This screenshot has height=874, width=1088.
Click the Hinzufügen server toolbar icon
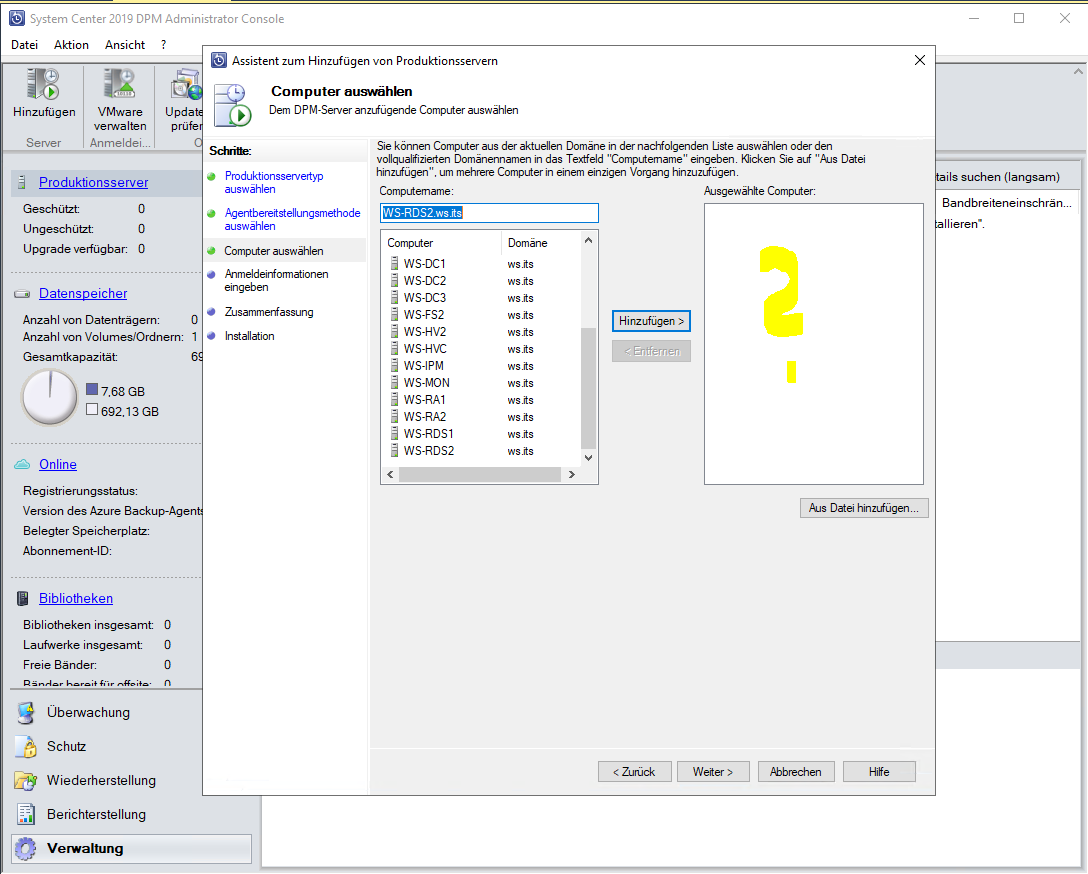pos(43,84)
